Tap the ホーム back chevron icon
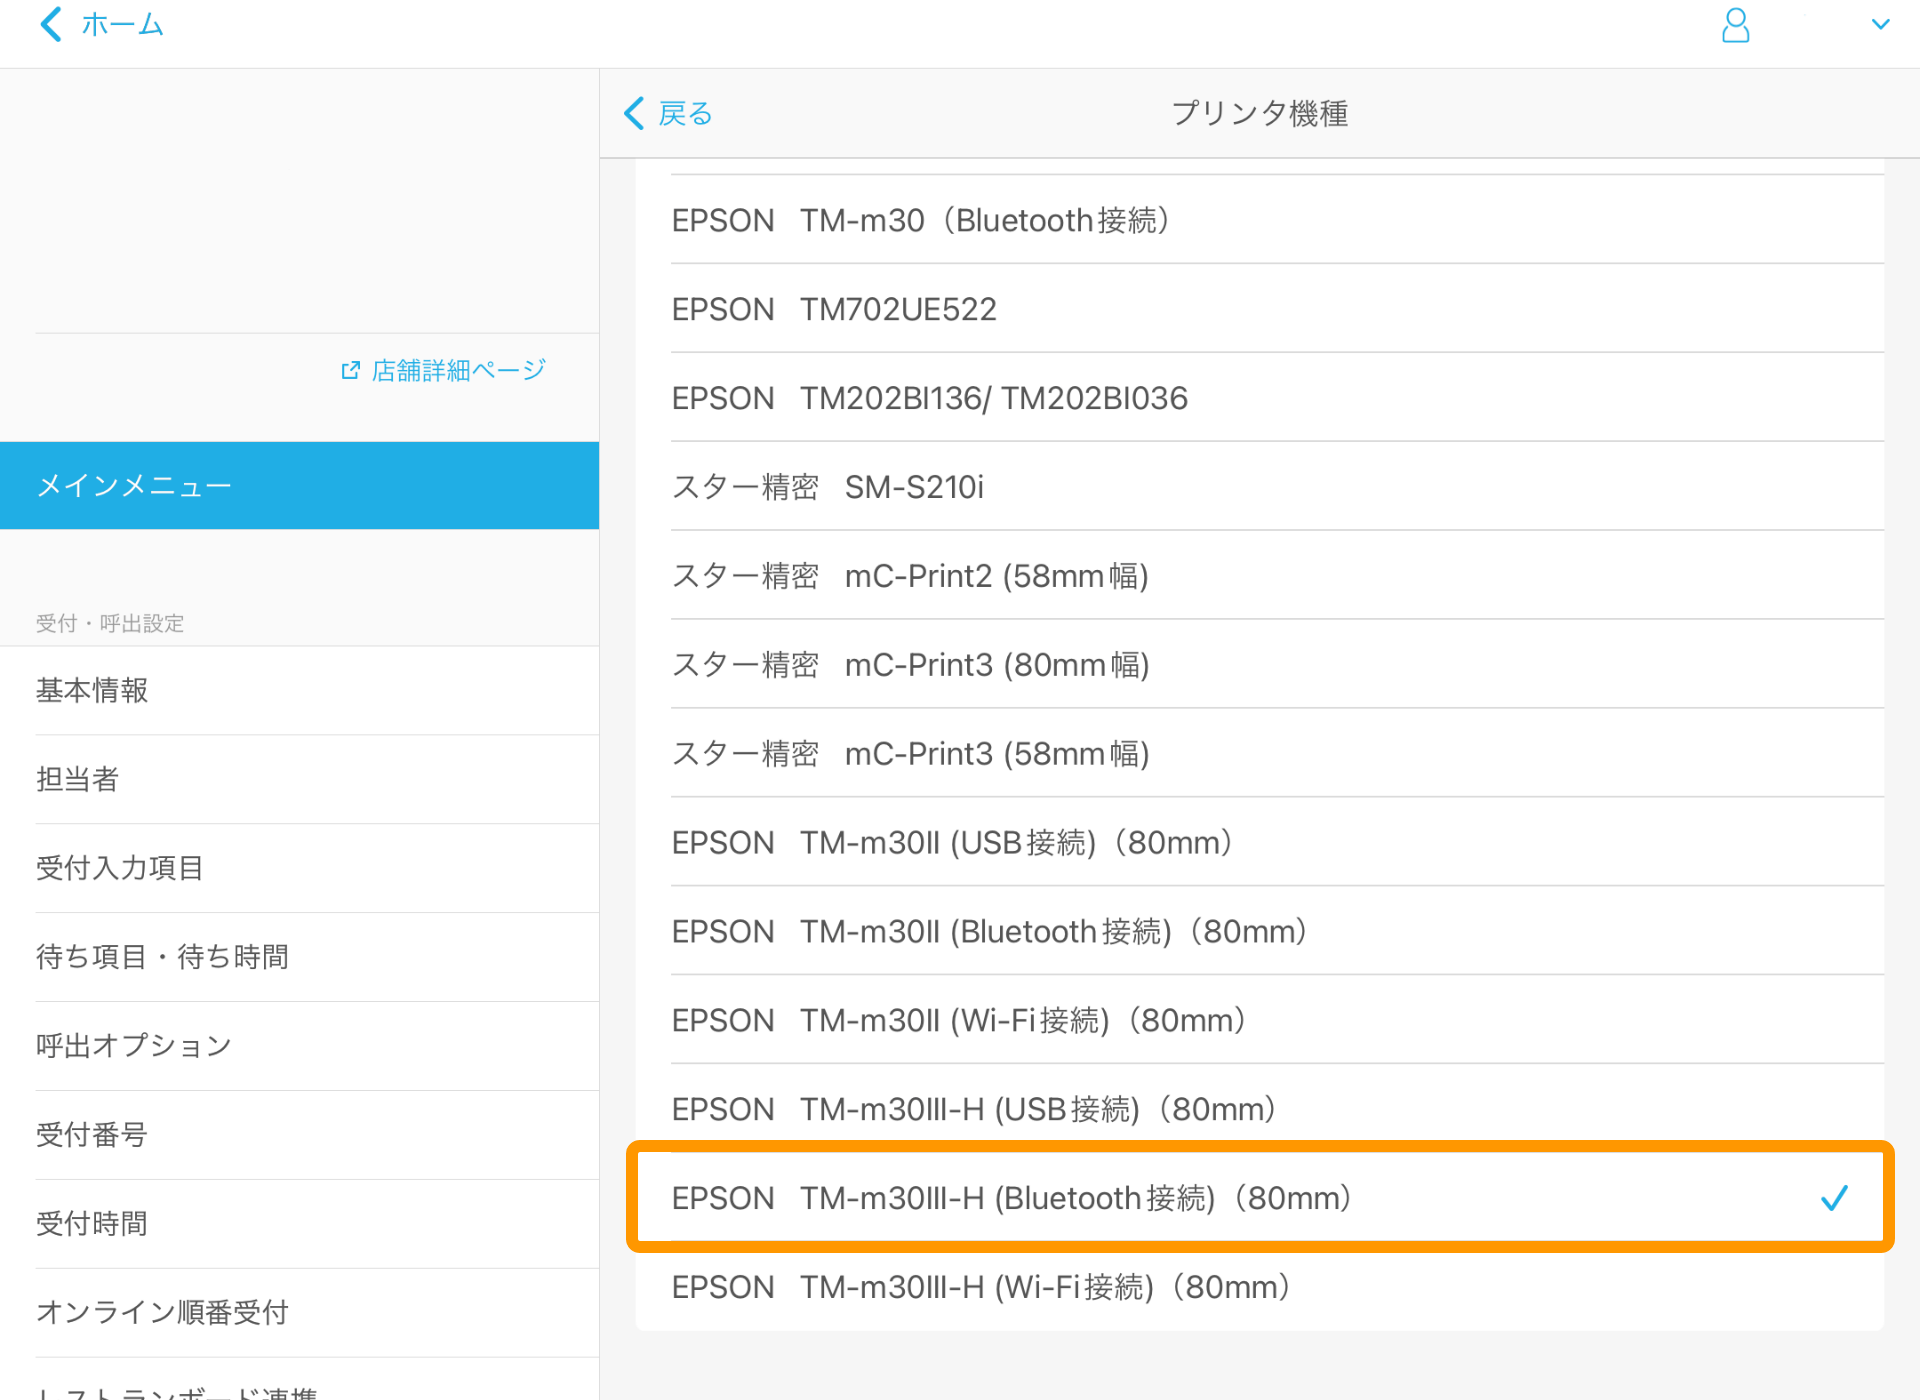 click(51, 24)
